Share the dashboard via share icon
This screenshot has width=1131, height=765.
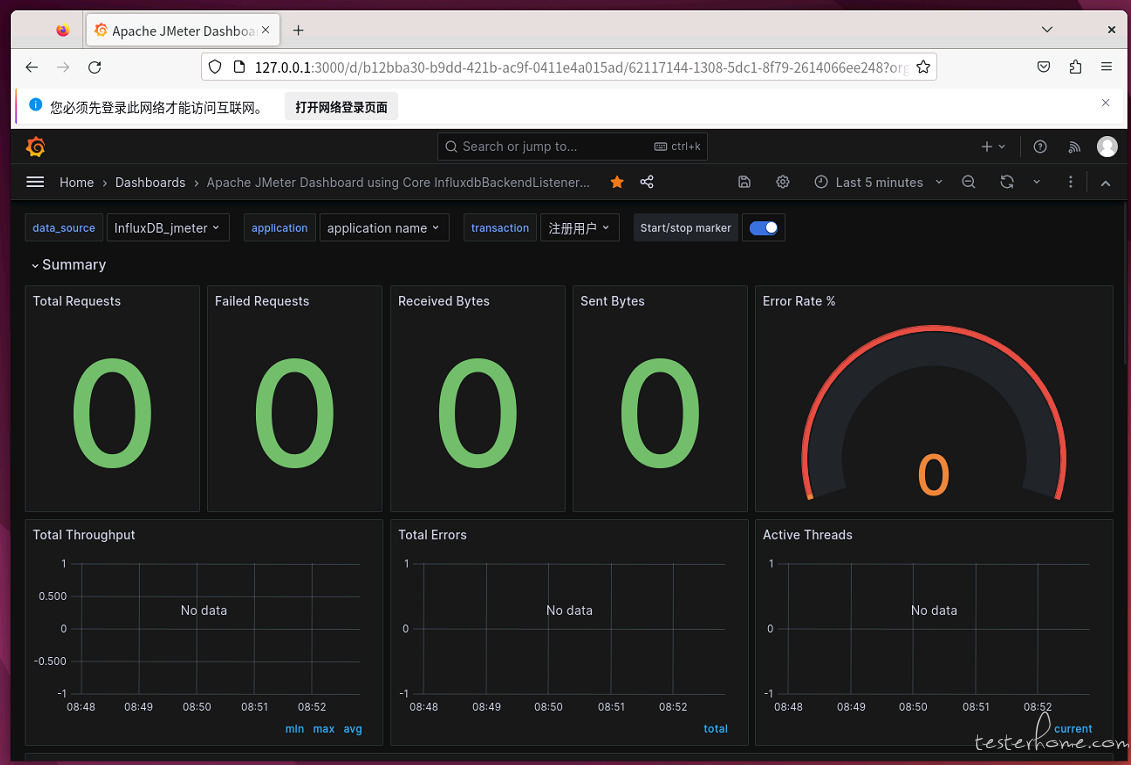point(647,182)
